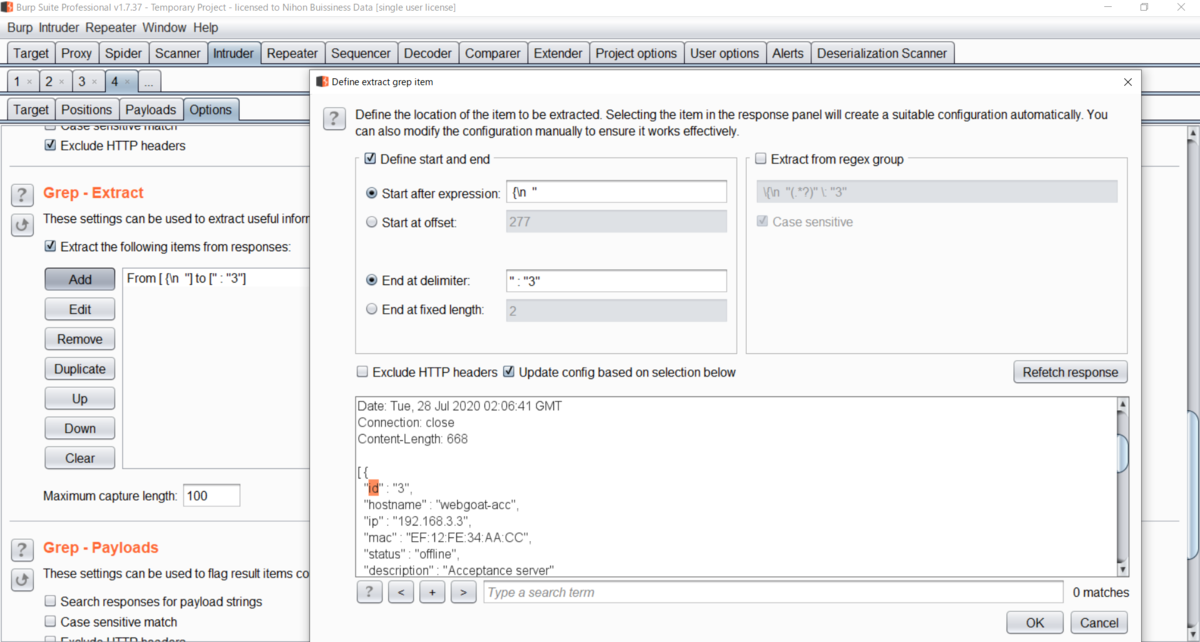Image resolution: width=1200 pixels, height=642 pixels.
Task: Switch to the Proxy tab
Action: (77, 53)
